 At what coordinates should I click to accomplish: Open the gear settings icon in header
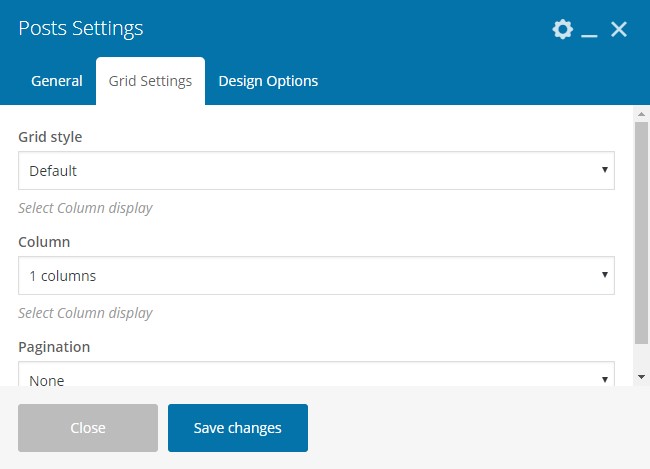point(563,29)
